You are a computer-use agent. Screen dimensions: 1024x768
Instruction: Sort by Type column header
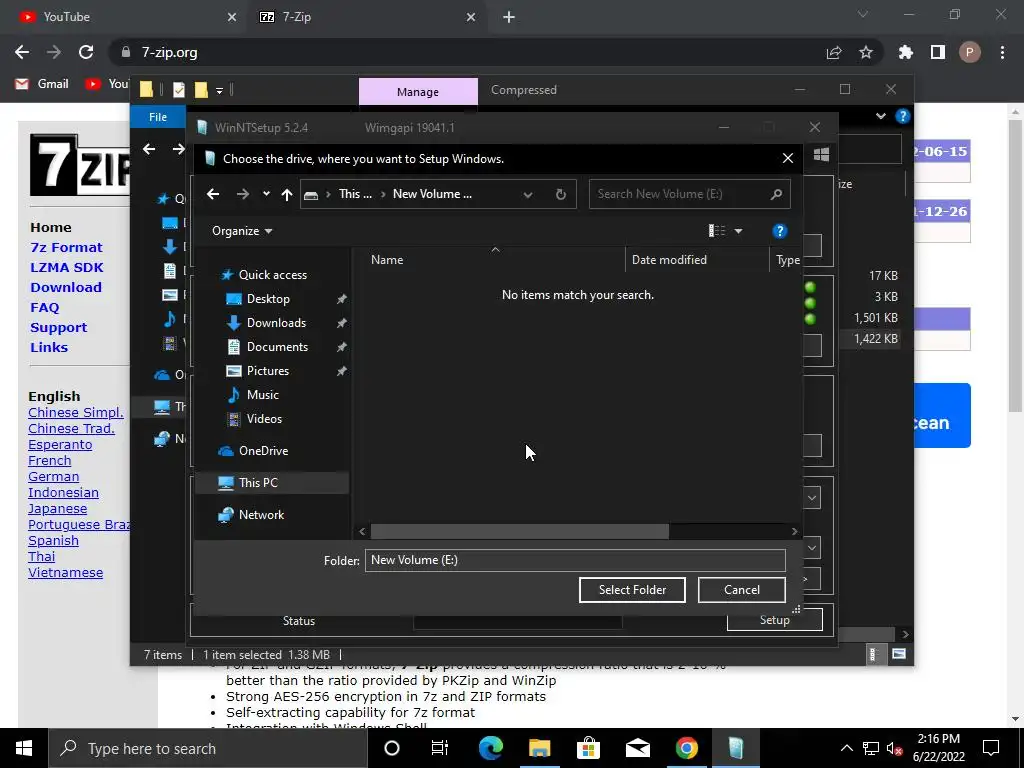click(x=787, y=260)
